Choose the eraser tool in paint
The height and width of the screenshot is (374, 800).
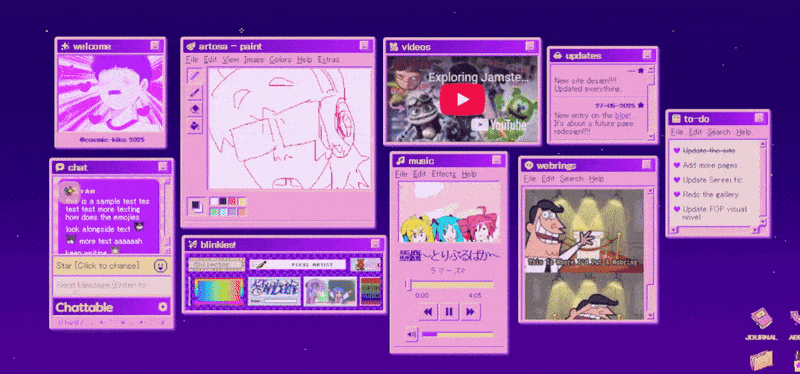(x=195, y=109)
